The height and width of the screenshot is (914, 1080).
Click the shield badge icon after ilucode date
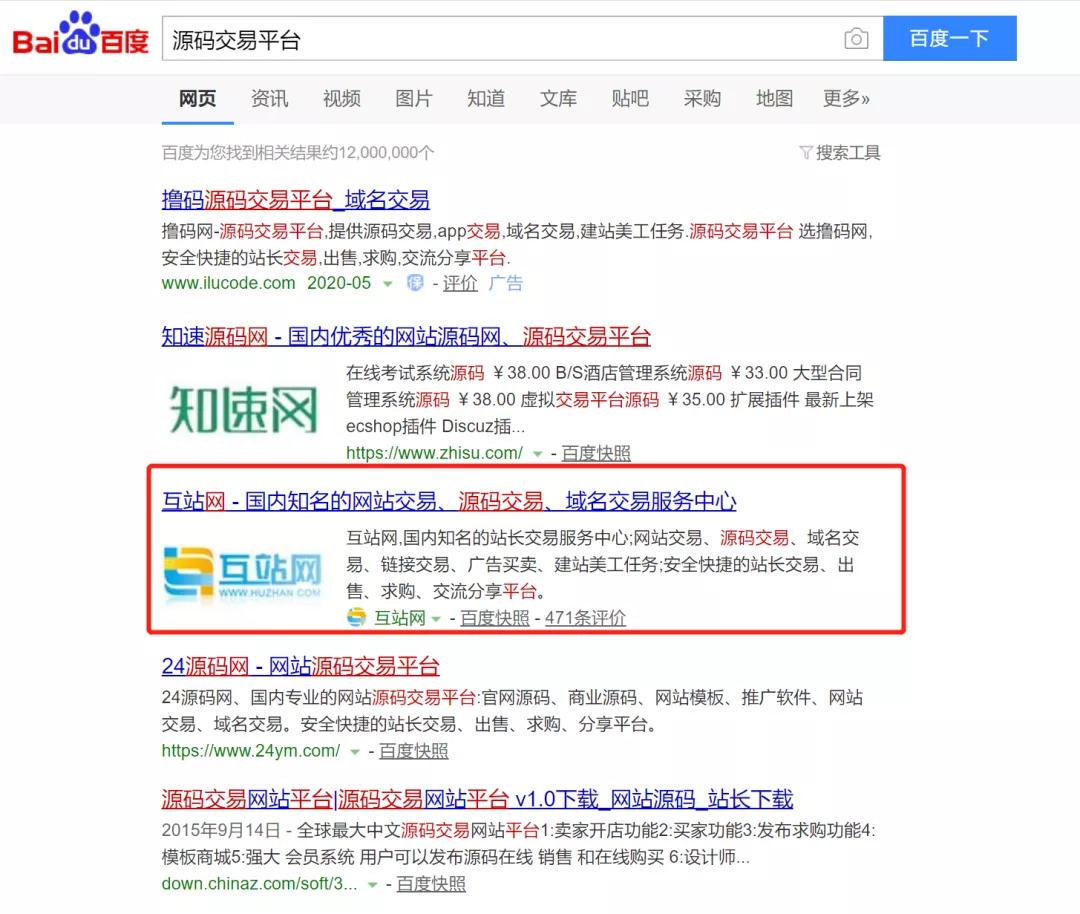(415, 284)
